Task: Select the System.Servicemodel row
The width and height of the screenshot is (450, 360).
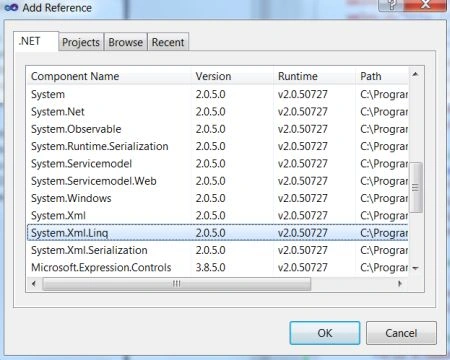Action: pos(217,164)
